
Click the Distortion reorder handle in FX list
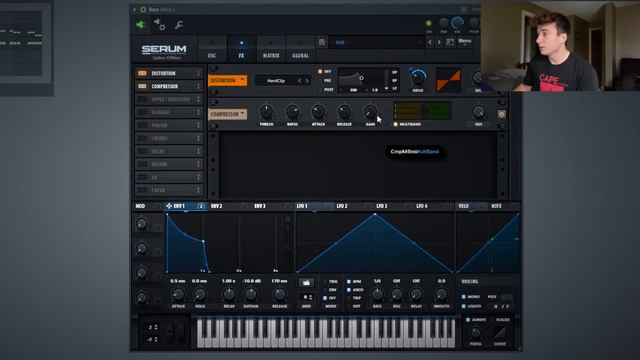pyautogui.click(x=198, y=73)
